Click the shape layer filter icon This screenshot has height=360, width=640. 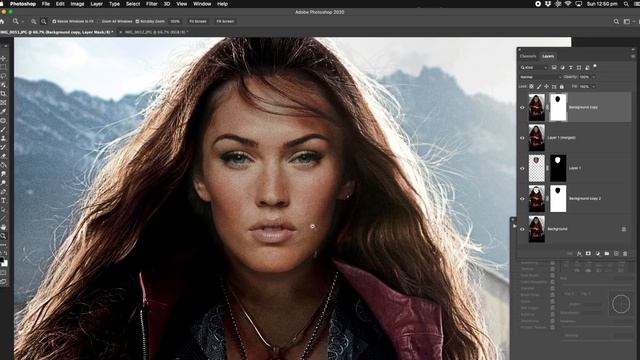click(578, 67)
